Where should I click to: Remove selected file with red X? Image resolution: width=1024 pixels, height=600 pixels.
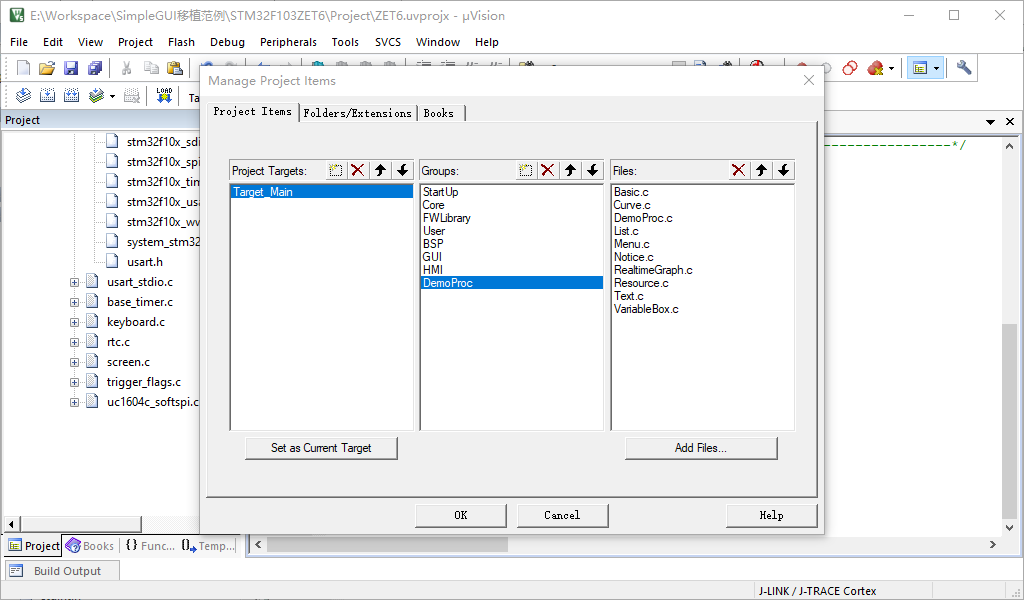(x=739, y=170)
